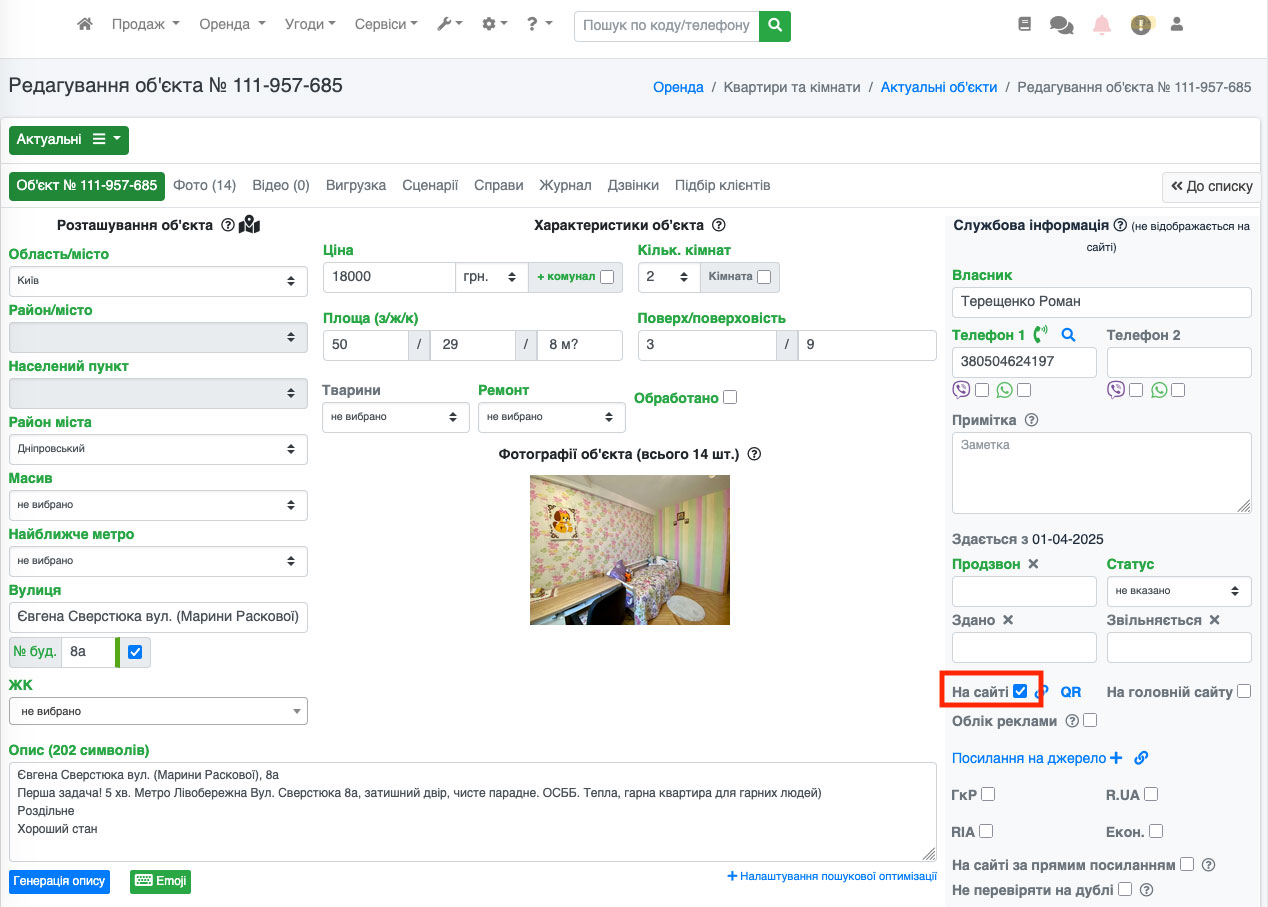Open the user profile icon
Screen dimensions: 1268x907
point(1176,24)
